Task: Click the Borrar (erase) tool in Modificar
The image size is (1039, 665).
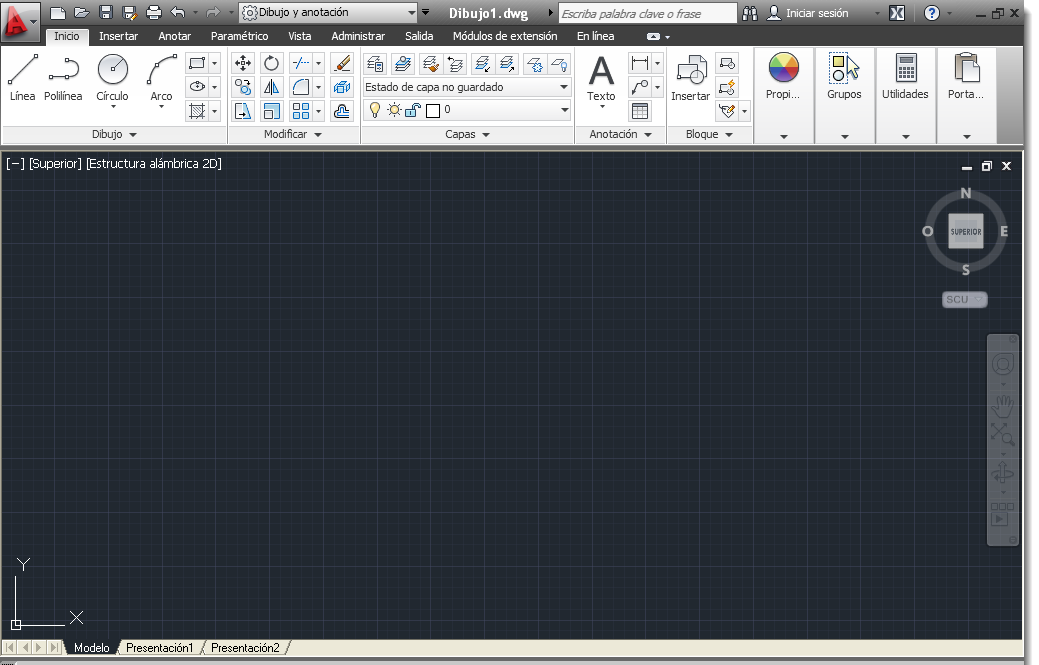Action: (340, 63)
